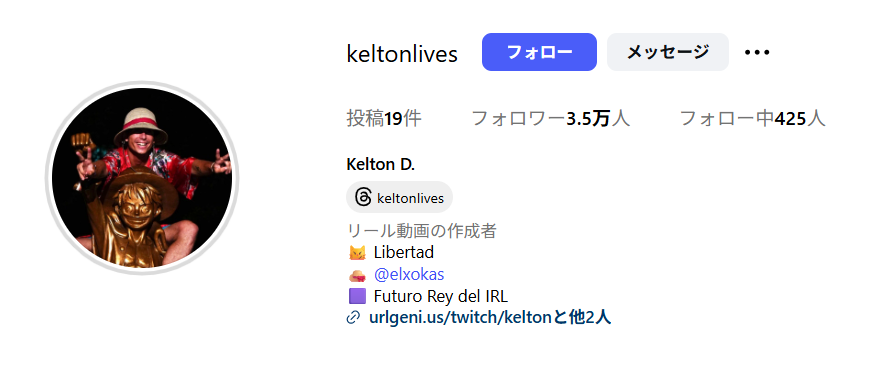The height and width of the screenshot is (377, 877).
Task: Send a message via メッセージ button
Action: (668, 52)
